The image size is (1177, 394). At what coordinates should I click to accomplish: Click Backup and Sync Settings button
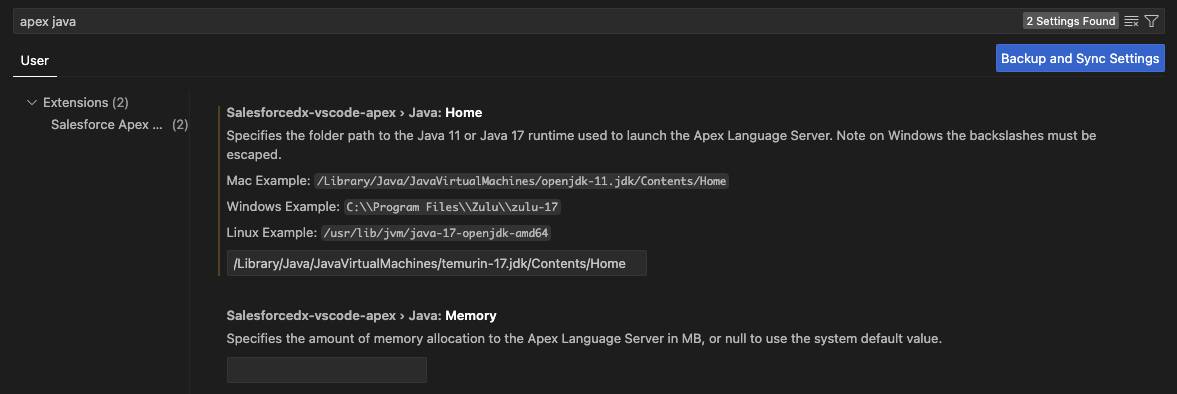click(x=1080, y=58)
